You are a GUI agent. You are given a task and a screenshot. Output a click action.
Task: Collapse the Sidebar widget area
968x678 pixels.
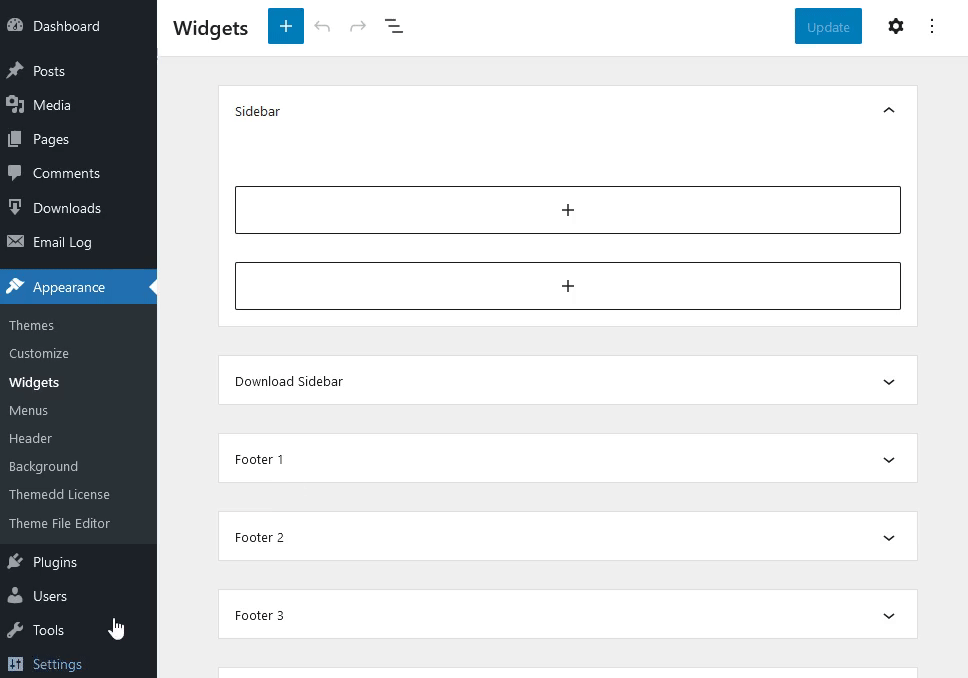click(x=888, y=111)
